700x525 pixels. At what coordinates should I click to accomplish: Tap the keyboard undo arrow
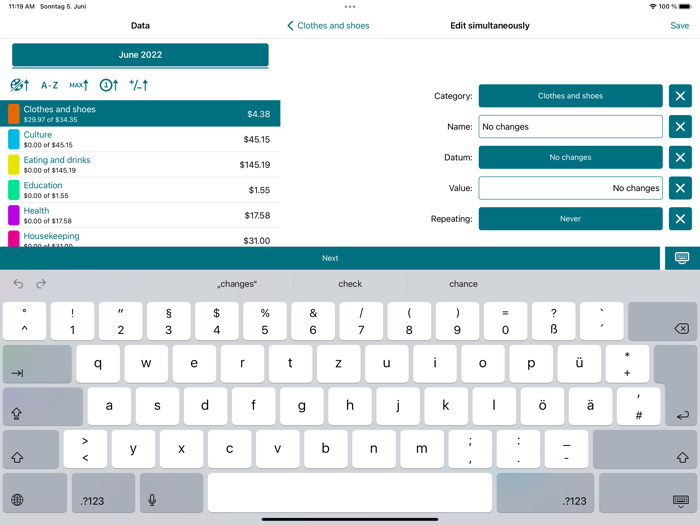[x=18, y=284]
